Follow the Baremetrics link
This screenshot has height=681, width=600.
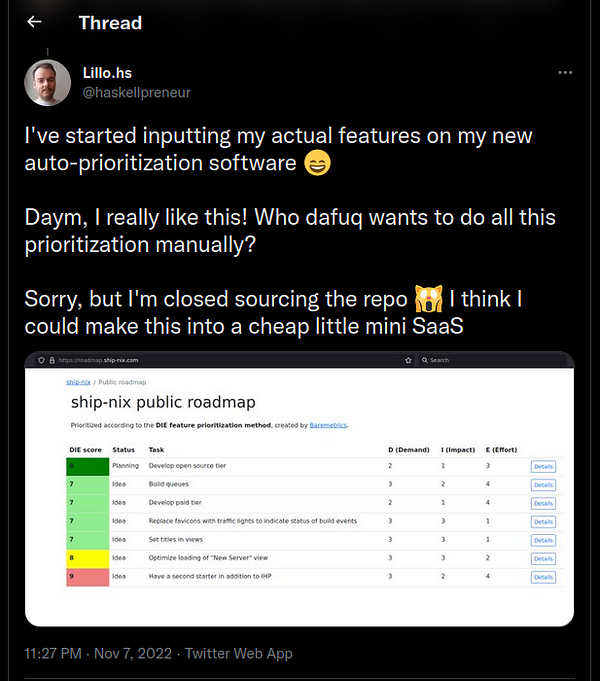tap(328, 425)
